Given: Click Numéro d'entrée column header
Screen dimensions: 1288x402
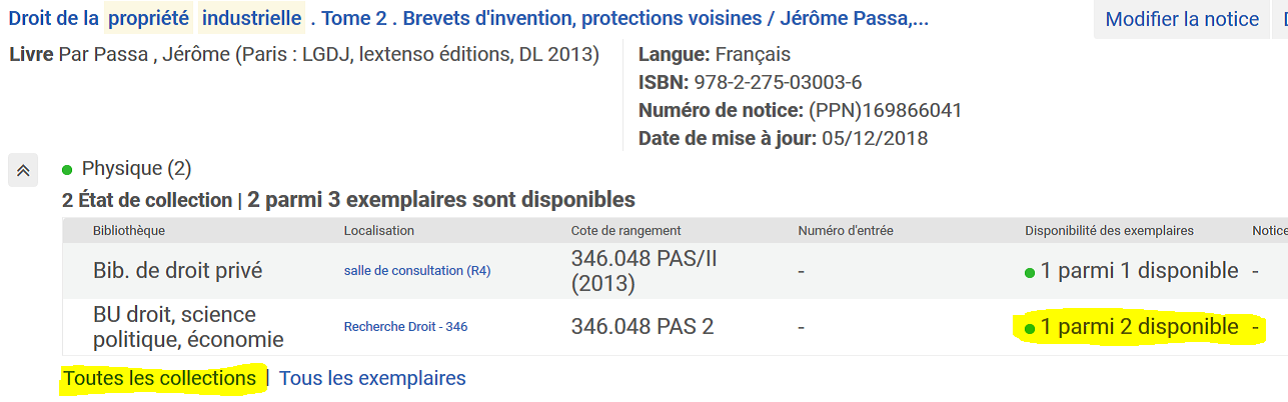Looking at the screenshot, I should pos(845,231).
